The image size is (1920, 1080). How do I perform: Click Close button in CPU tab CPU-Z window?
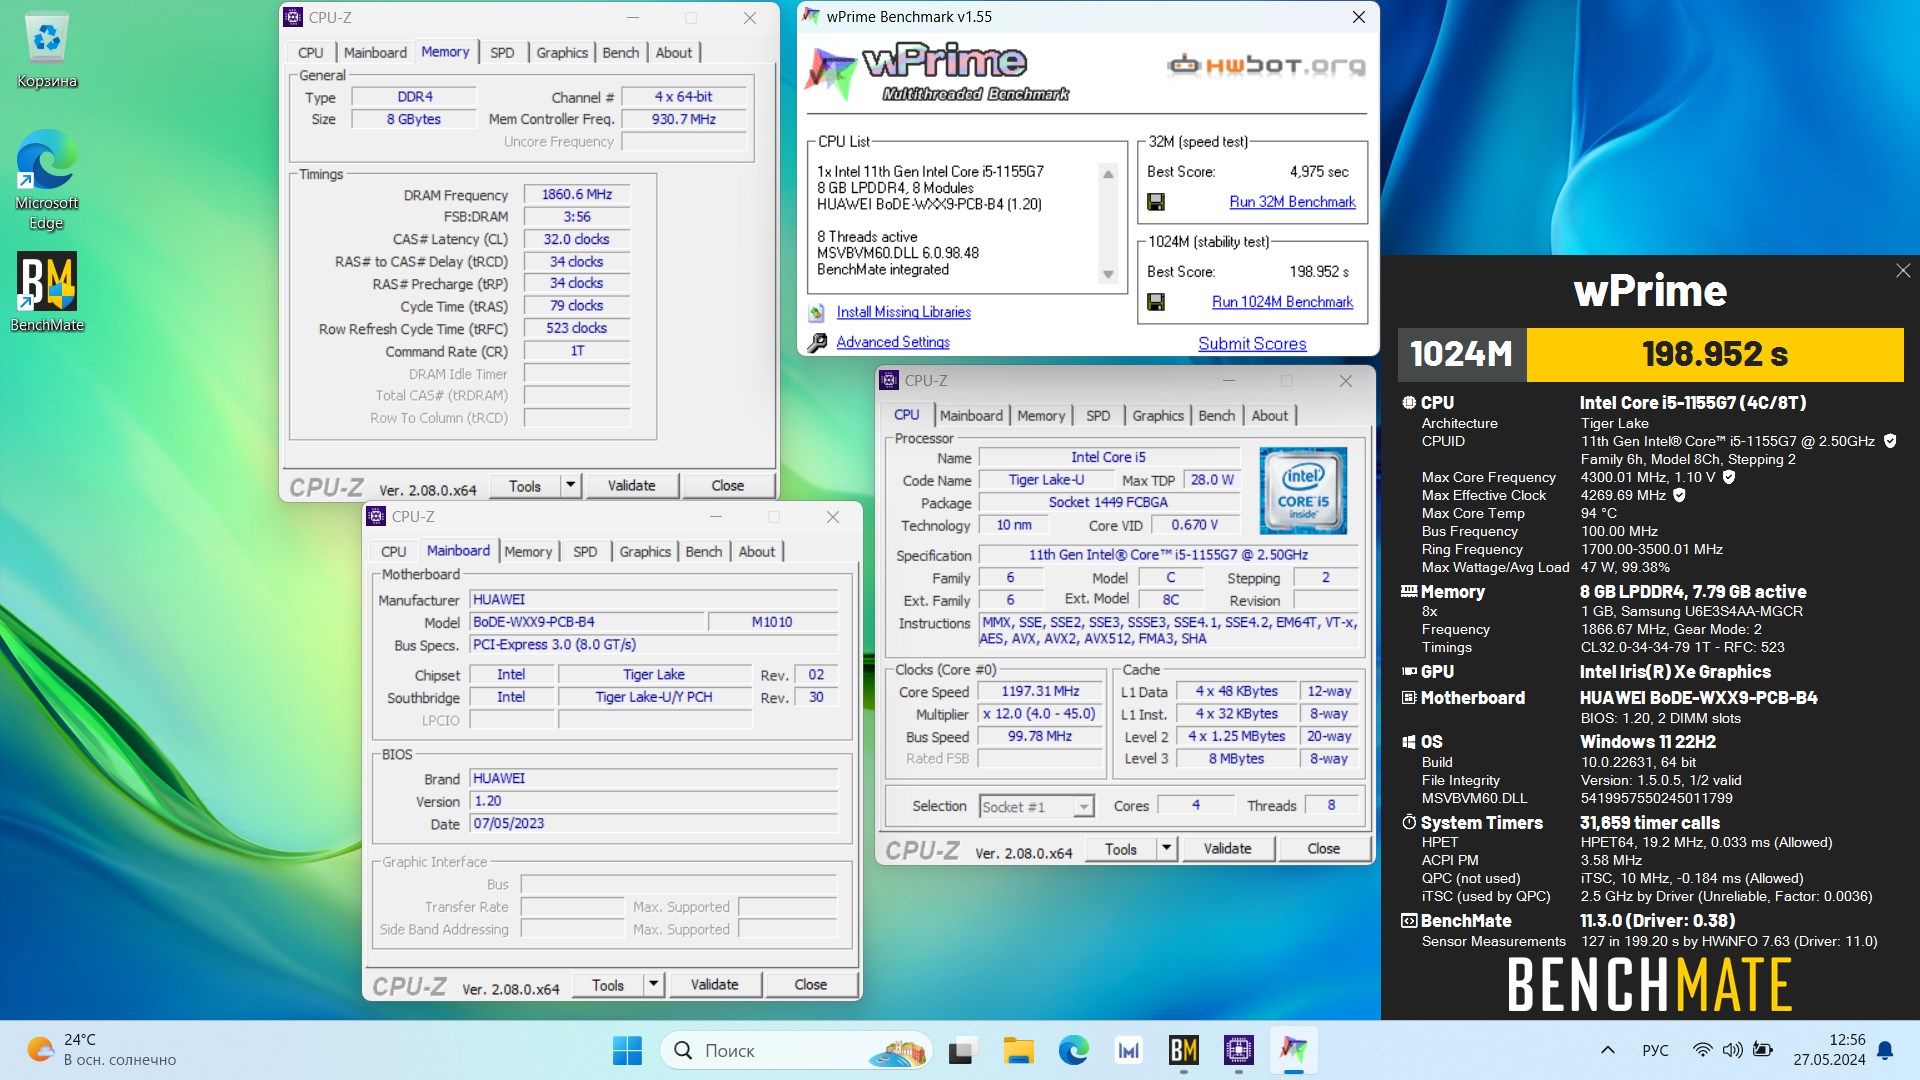point(1323,849)
